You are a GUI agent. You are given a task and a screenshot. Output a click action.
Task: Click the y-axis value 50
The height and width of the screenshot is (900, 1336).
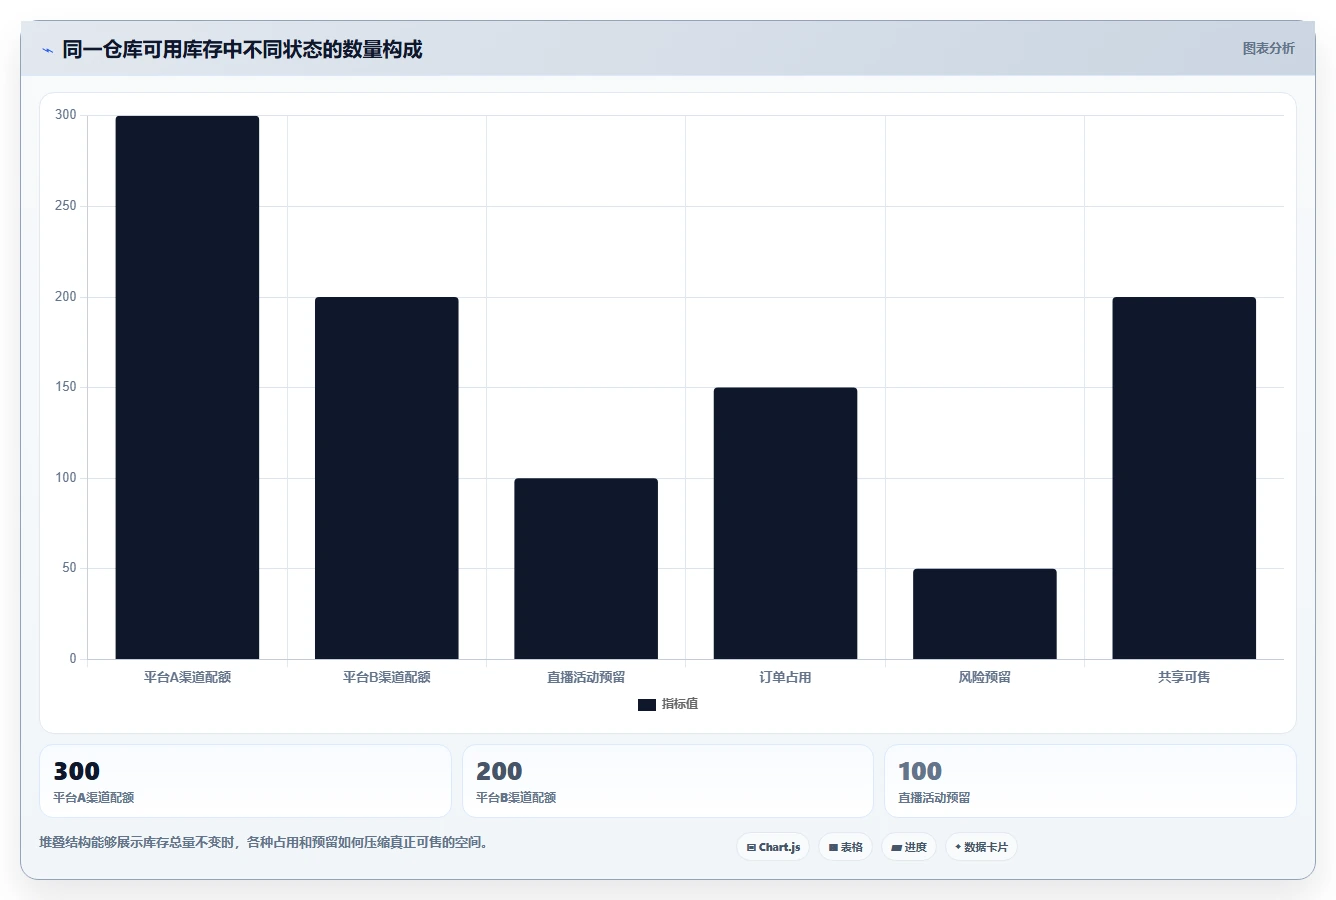tap(69, 568)
